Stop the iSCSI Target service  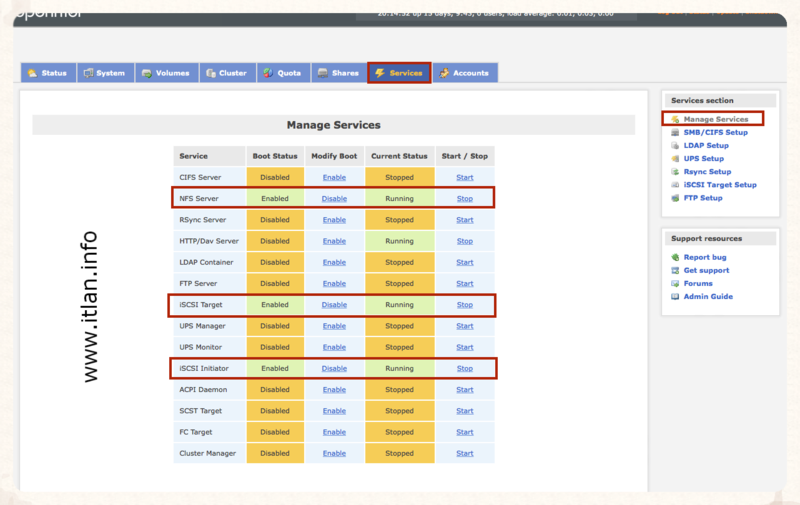pos(465,305)
